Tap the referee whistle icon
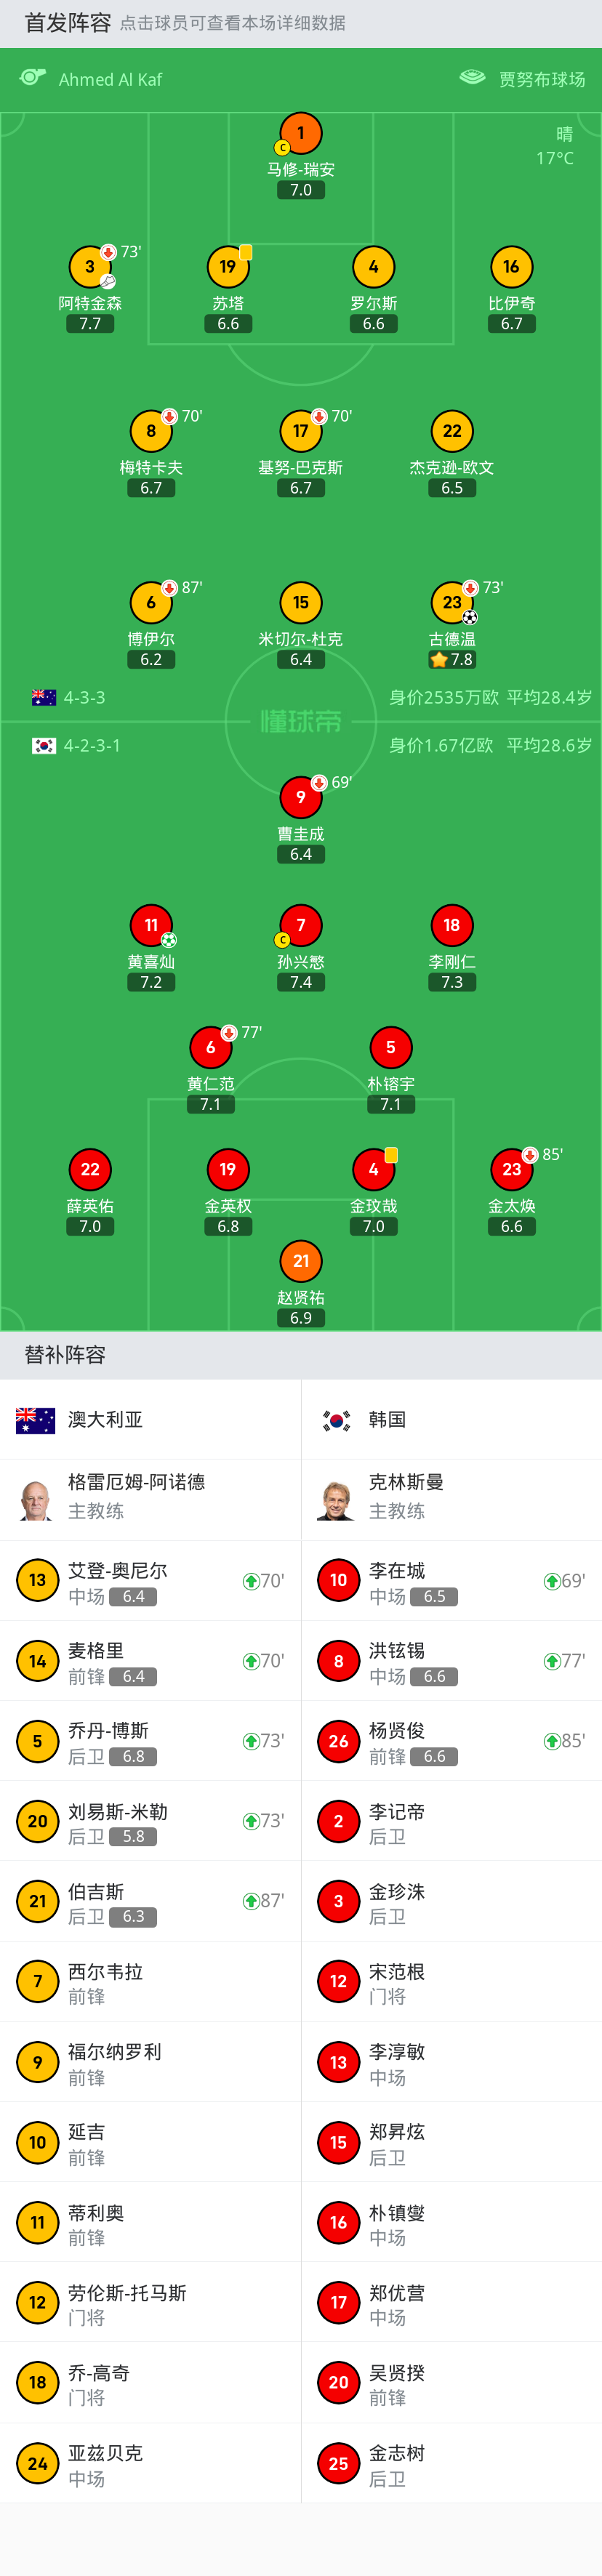Viewport: 602px width, 2576px height. [x=33, y=78]
